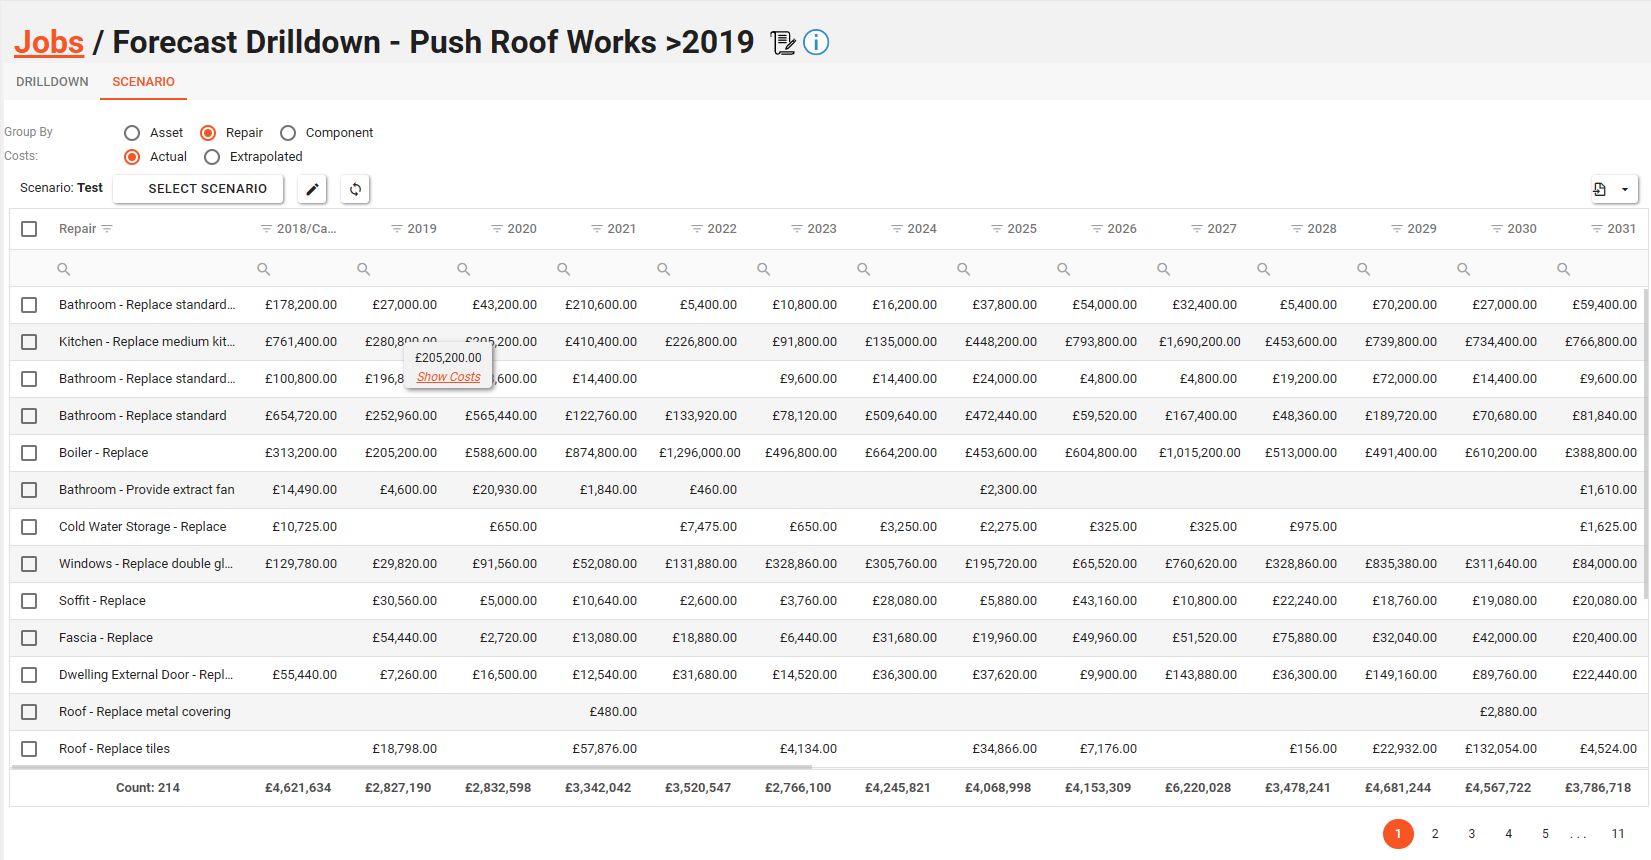Click the export file icon

1599,189
